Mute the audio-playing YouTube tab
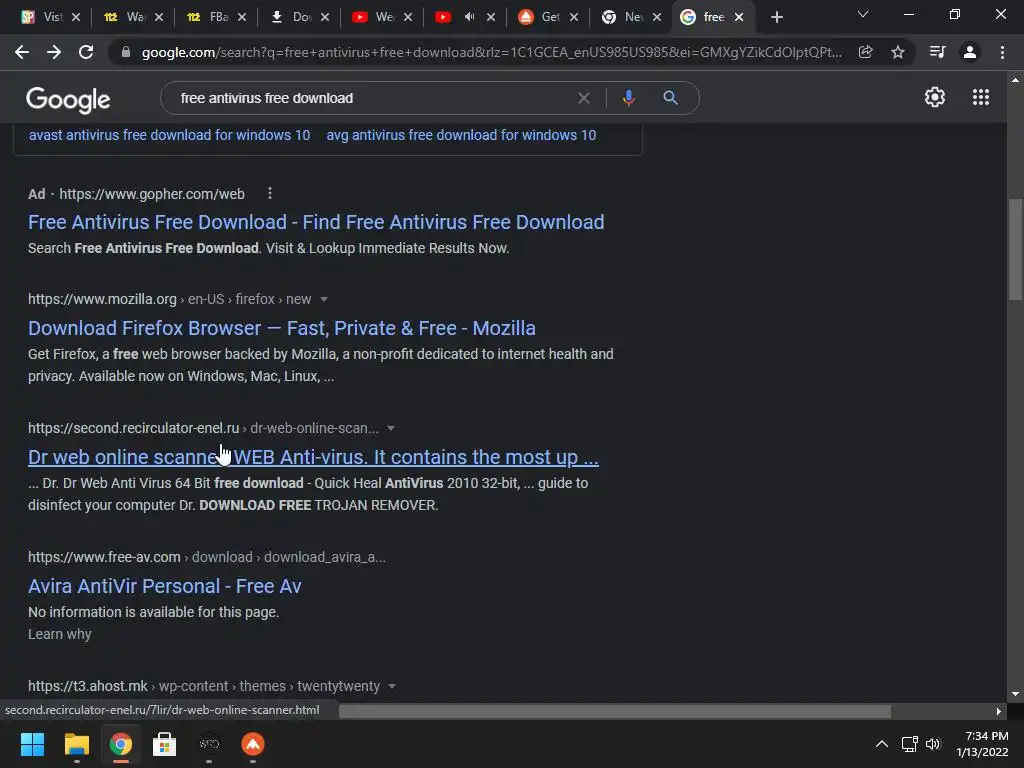Viewport: 1024px width, 768px height. pos(469,17)
